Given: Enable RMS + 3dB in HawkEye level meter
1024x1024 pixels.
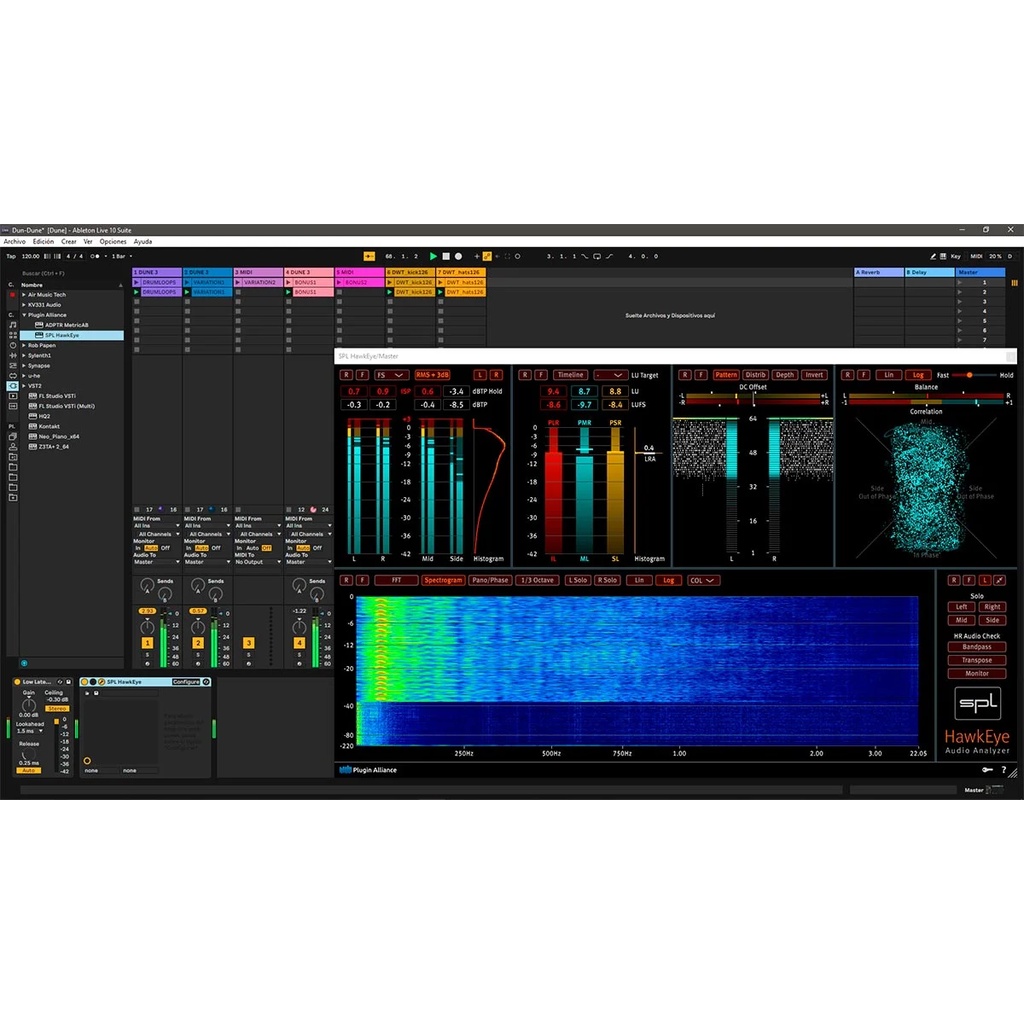Looking at the screenshot, I should (432, 375).
